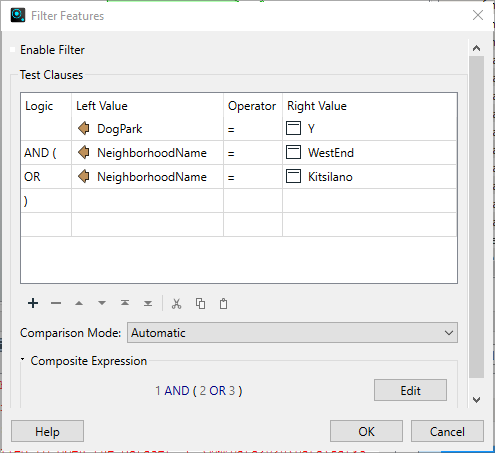Open the Comparison Mode dropdown
This screenshot has width=495, height=453.
click(292, 333)
